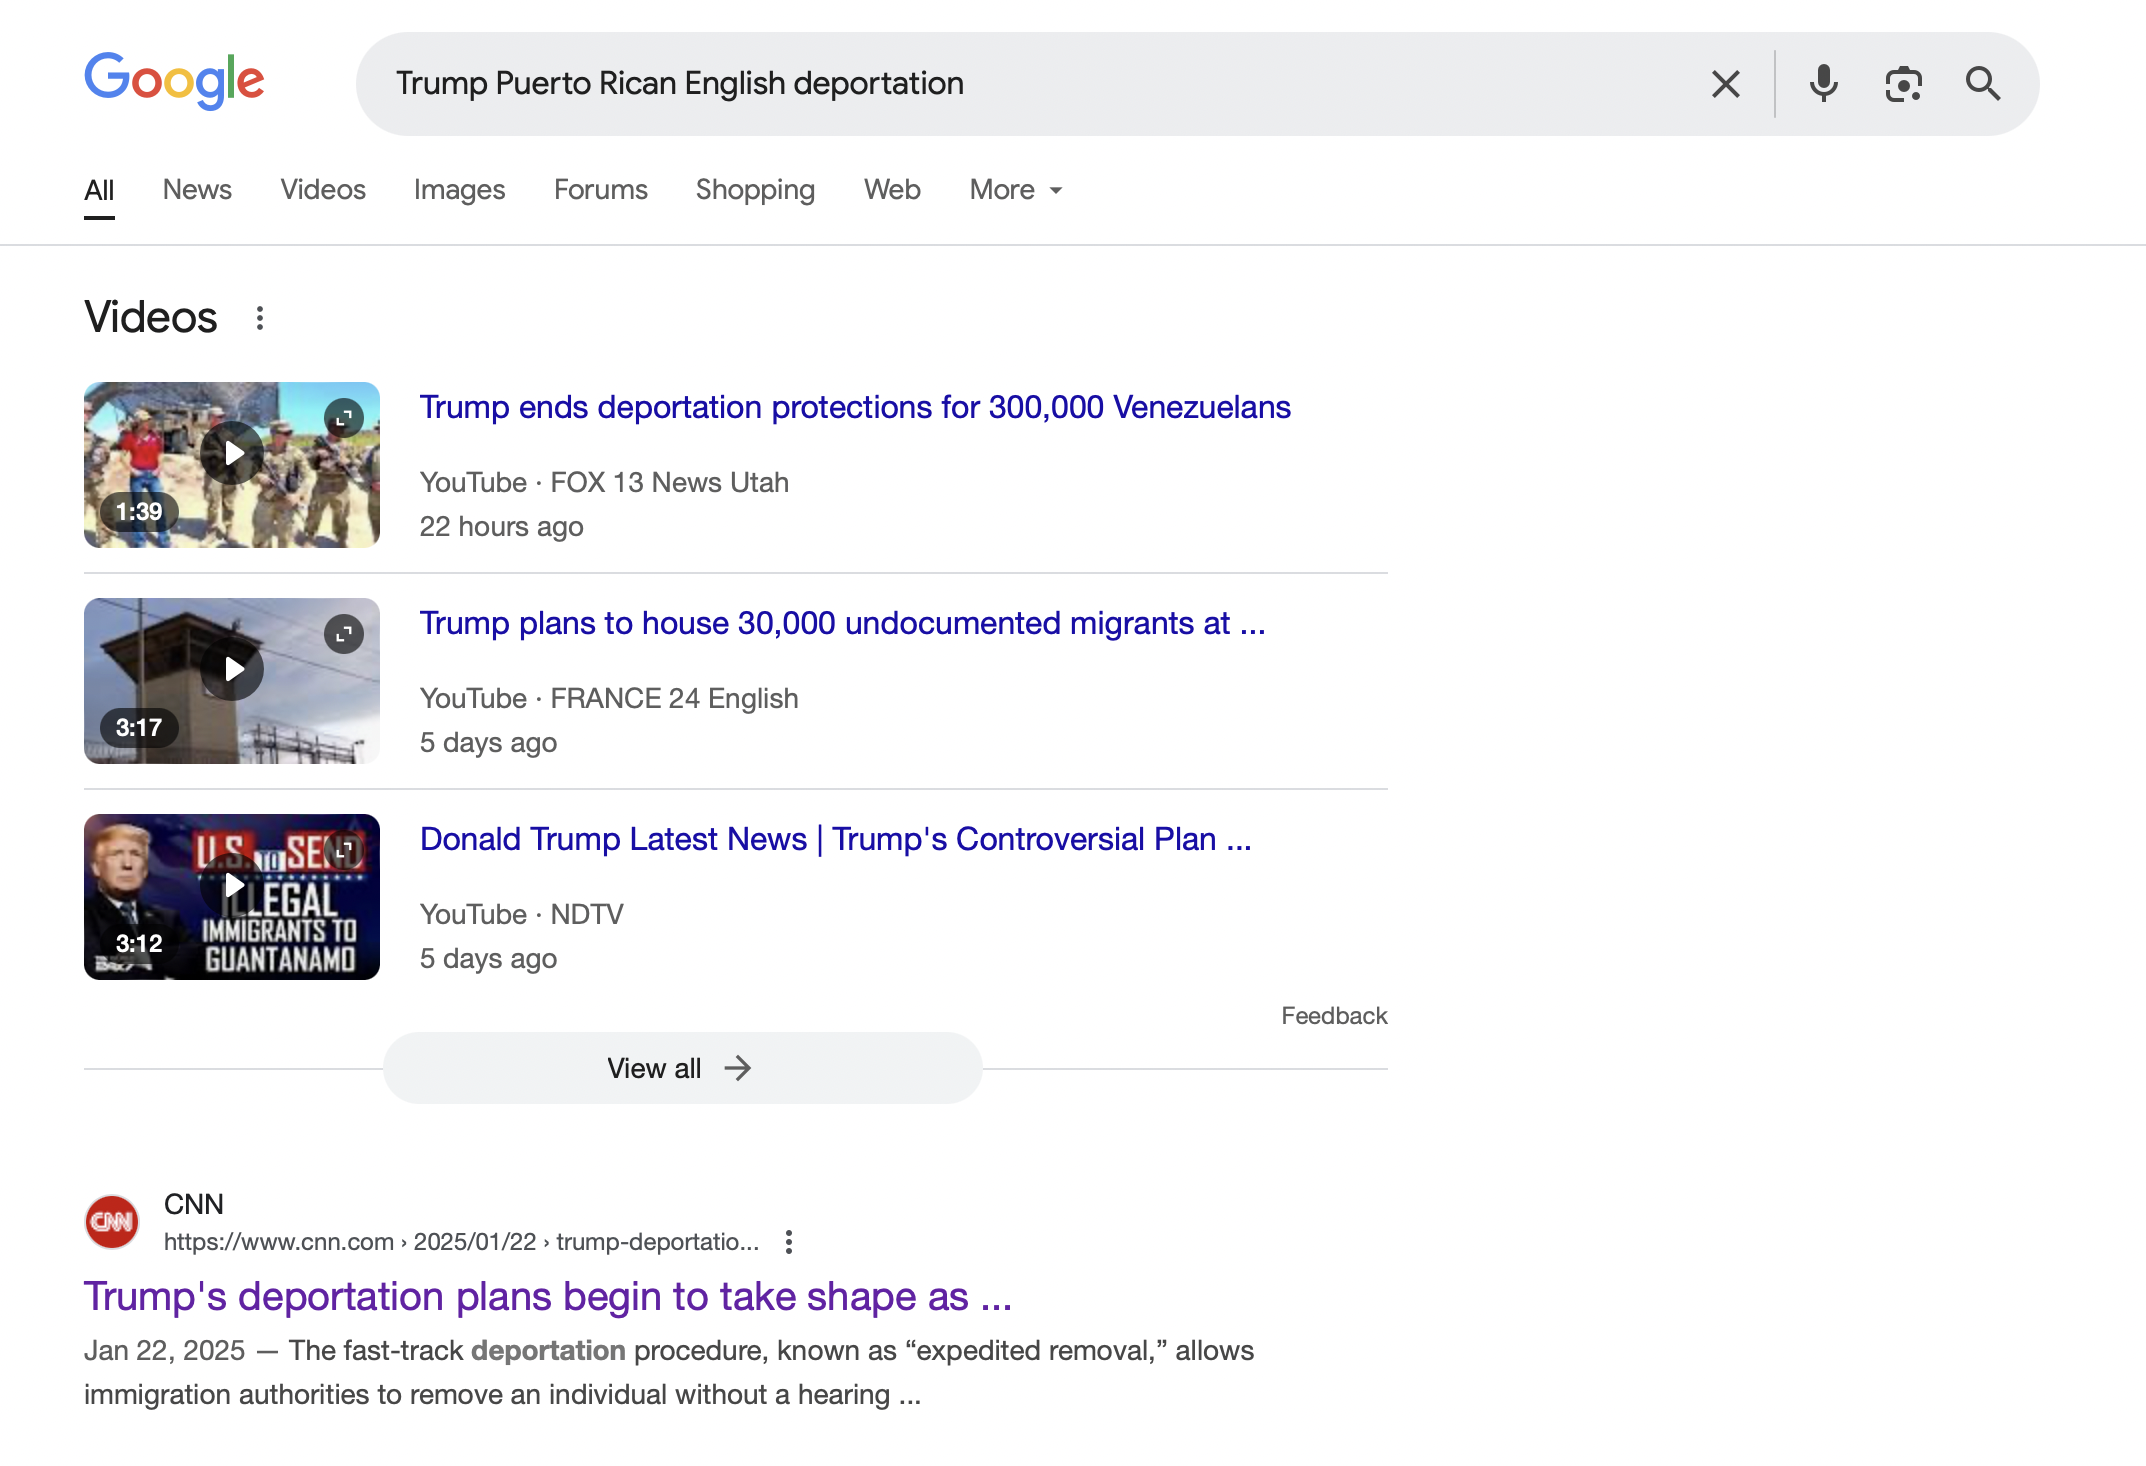2146x1466 pixels.
Task: Expand preview icon on Guantanamo tower video thumbnail
Action: coord(343,634)
